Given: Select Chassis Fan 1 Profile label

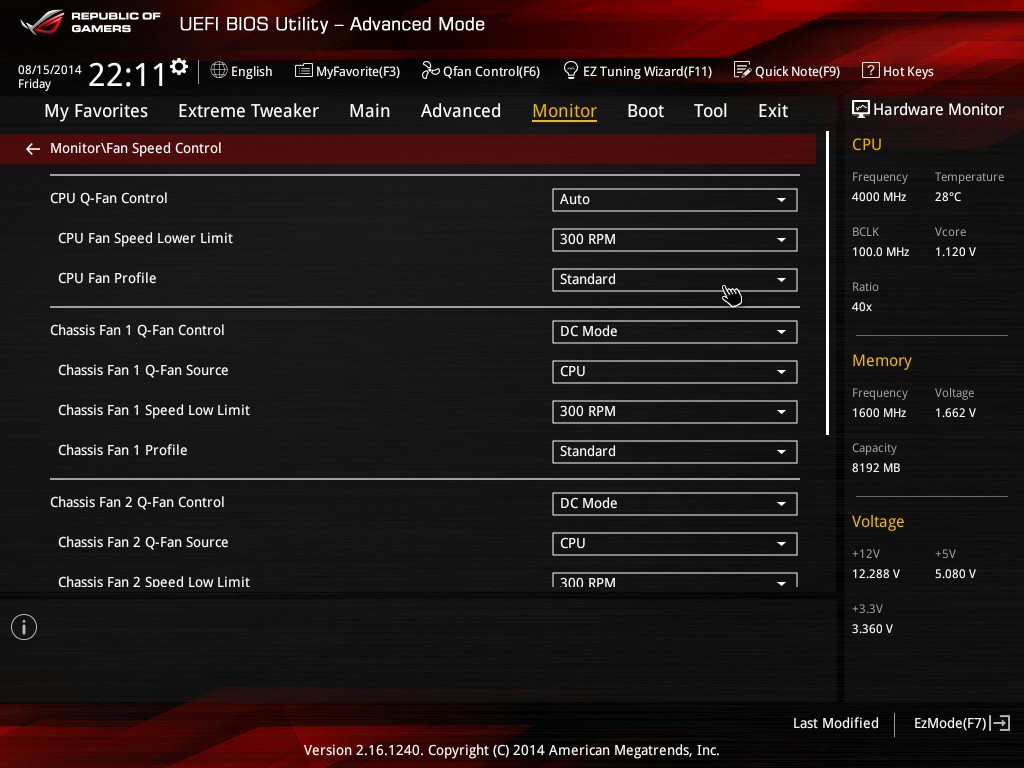Looking at the screenshot, I should click(x=122, y=450).
